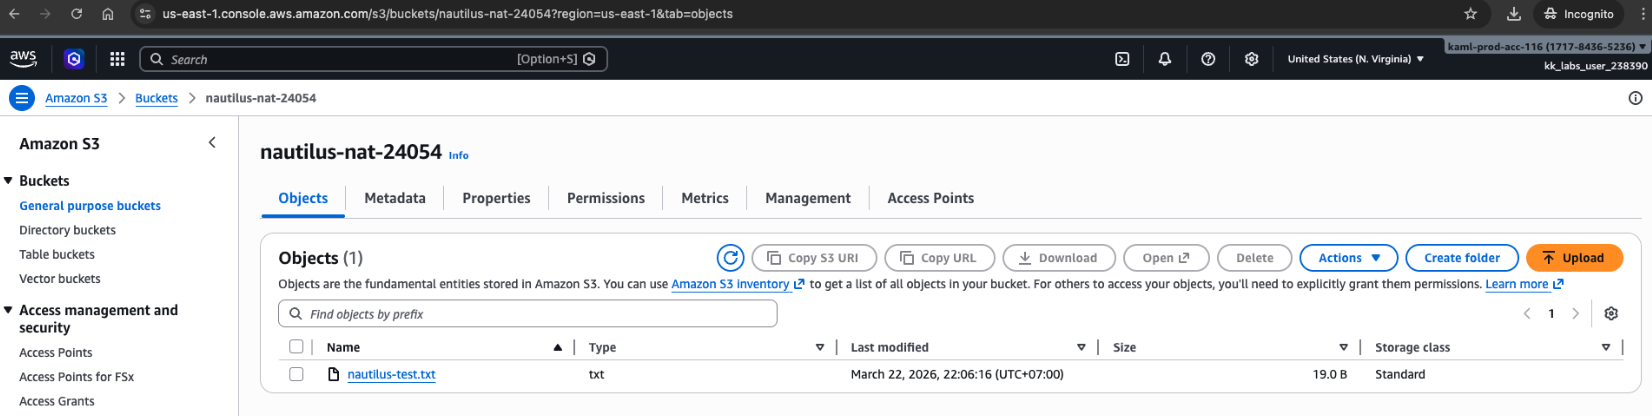Viewport: 1652px width, 416px height.
Task: Open the AWS services grid menu
Action: [117, 59]
